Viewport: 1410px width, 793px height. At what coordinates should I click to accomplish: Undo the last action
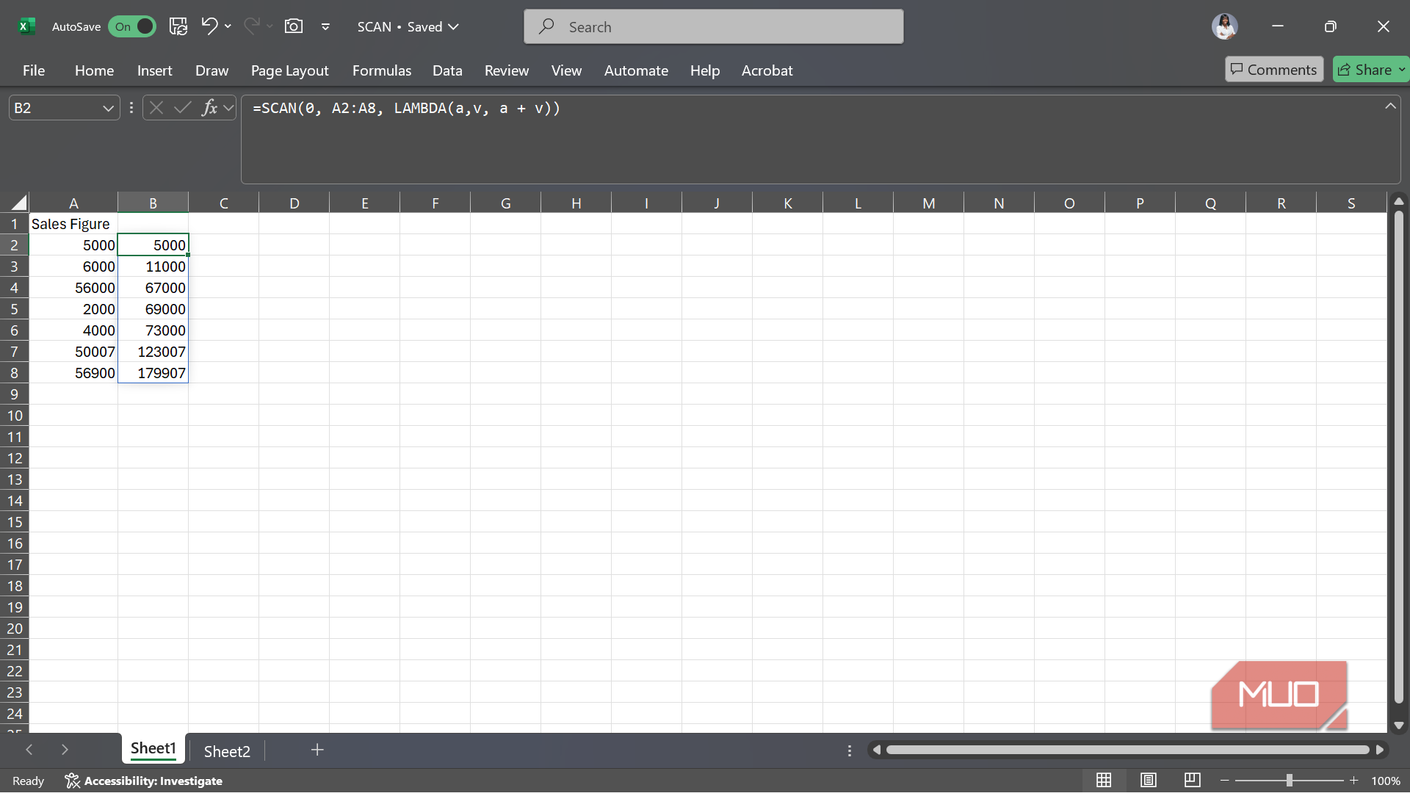[x=209, y=27]
